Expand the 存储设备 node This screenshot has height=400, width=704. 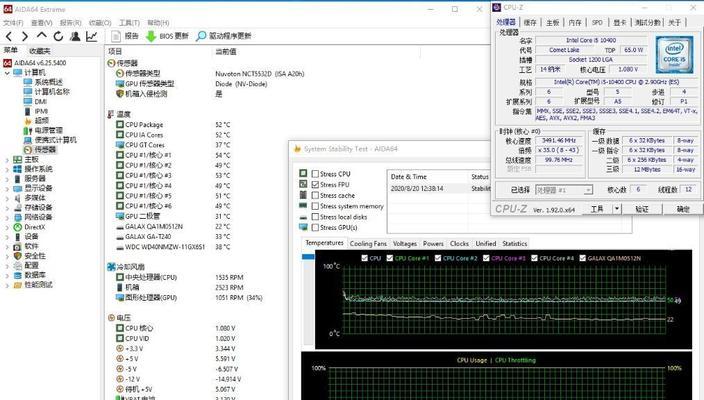coord(7,208)
